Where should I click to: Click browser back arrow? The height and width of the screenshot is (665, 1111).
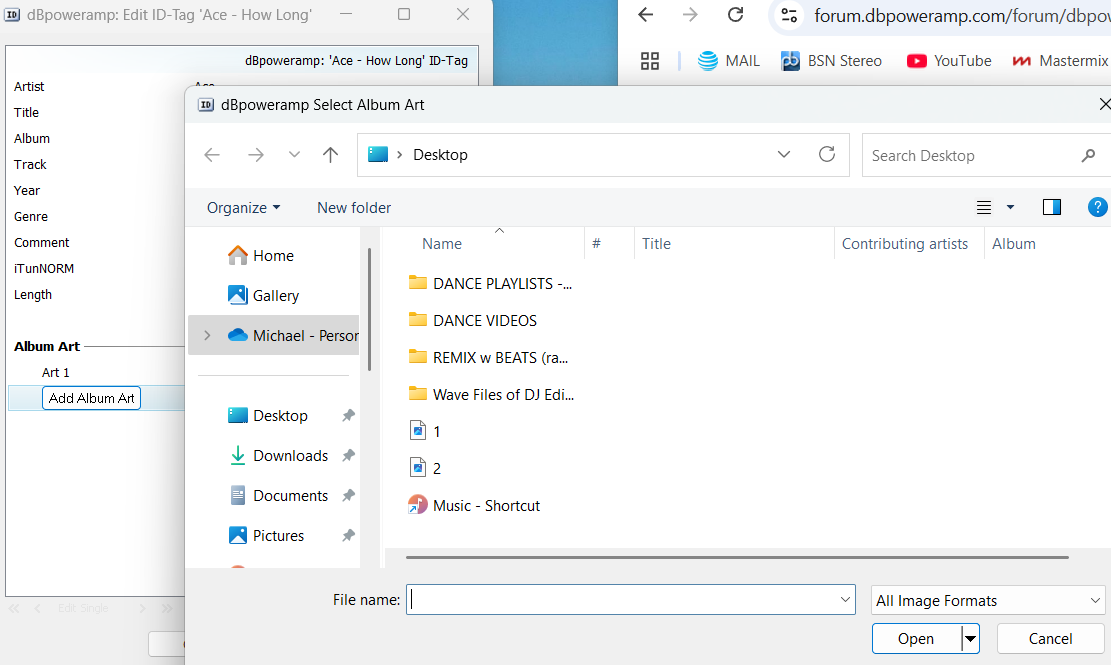(x=645, y=15)
